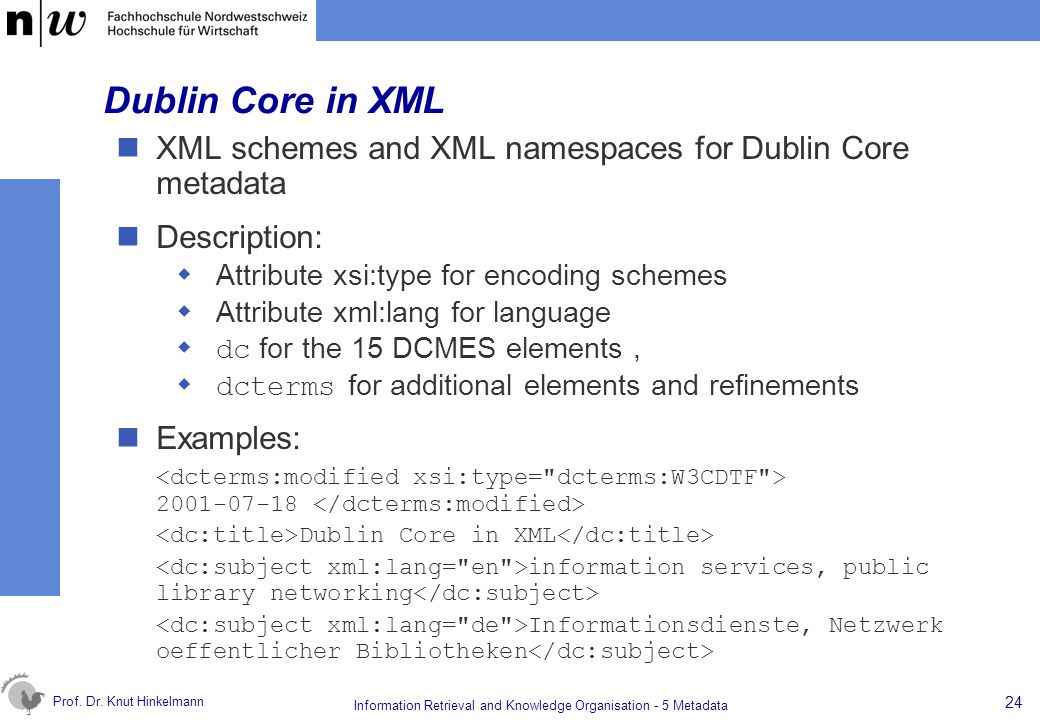Click the 'Examples:' heading
Image resolution: width=1040 pixels, height=720 pixels.
(x=228, y=439)
